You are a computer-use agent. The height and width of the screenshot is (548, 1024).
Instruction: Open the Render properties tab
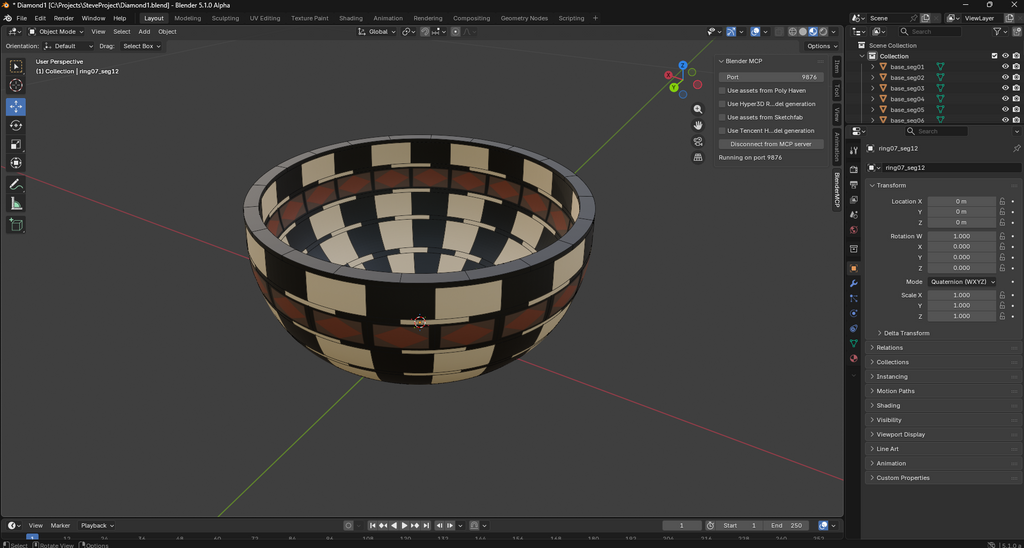854,169
